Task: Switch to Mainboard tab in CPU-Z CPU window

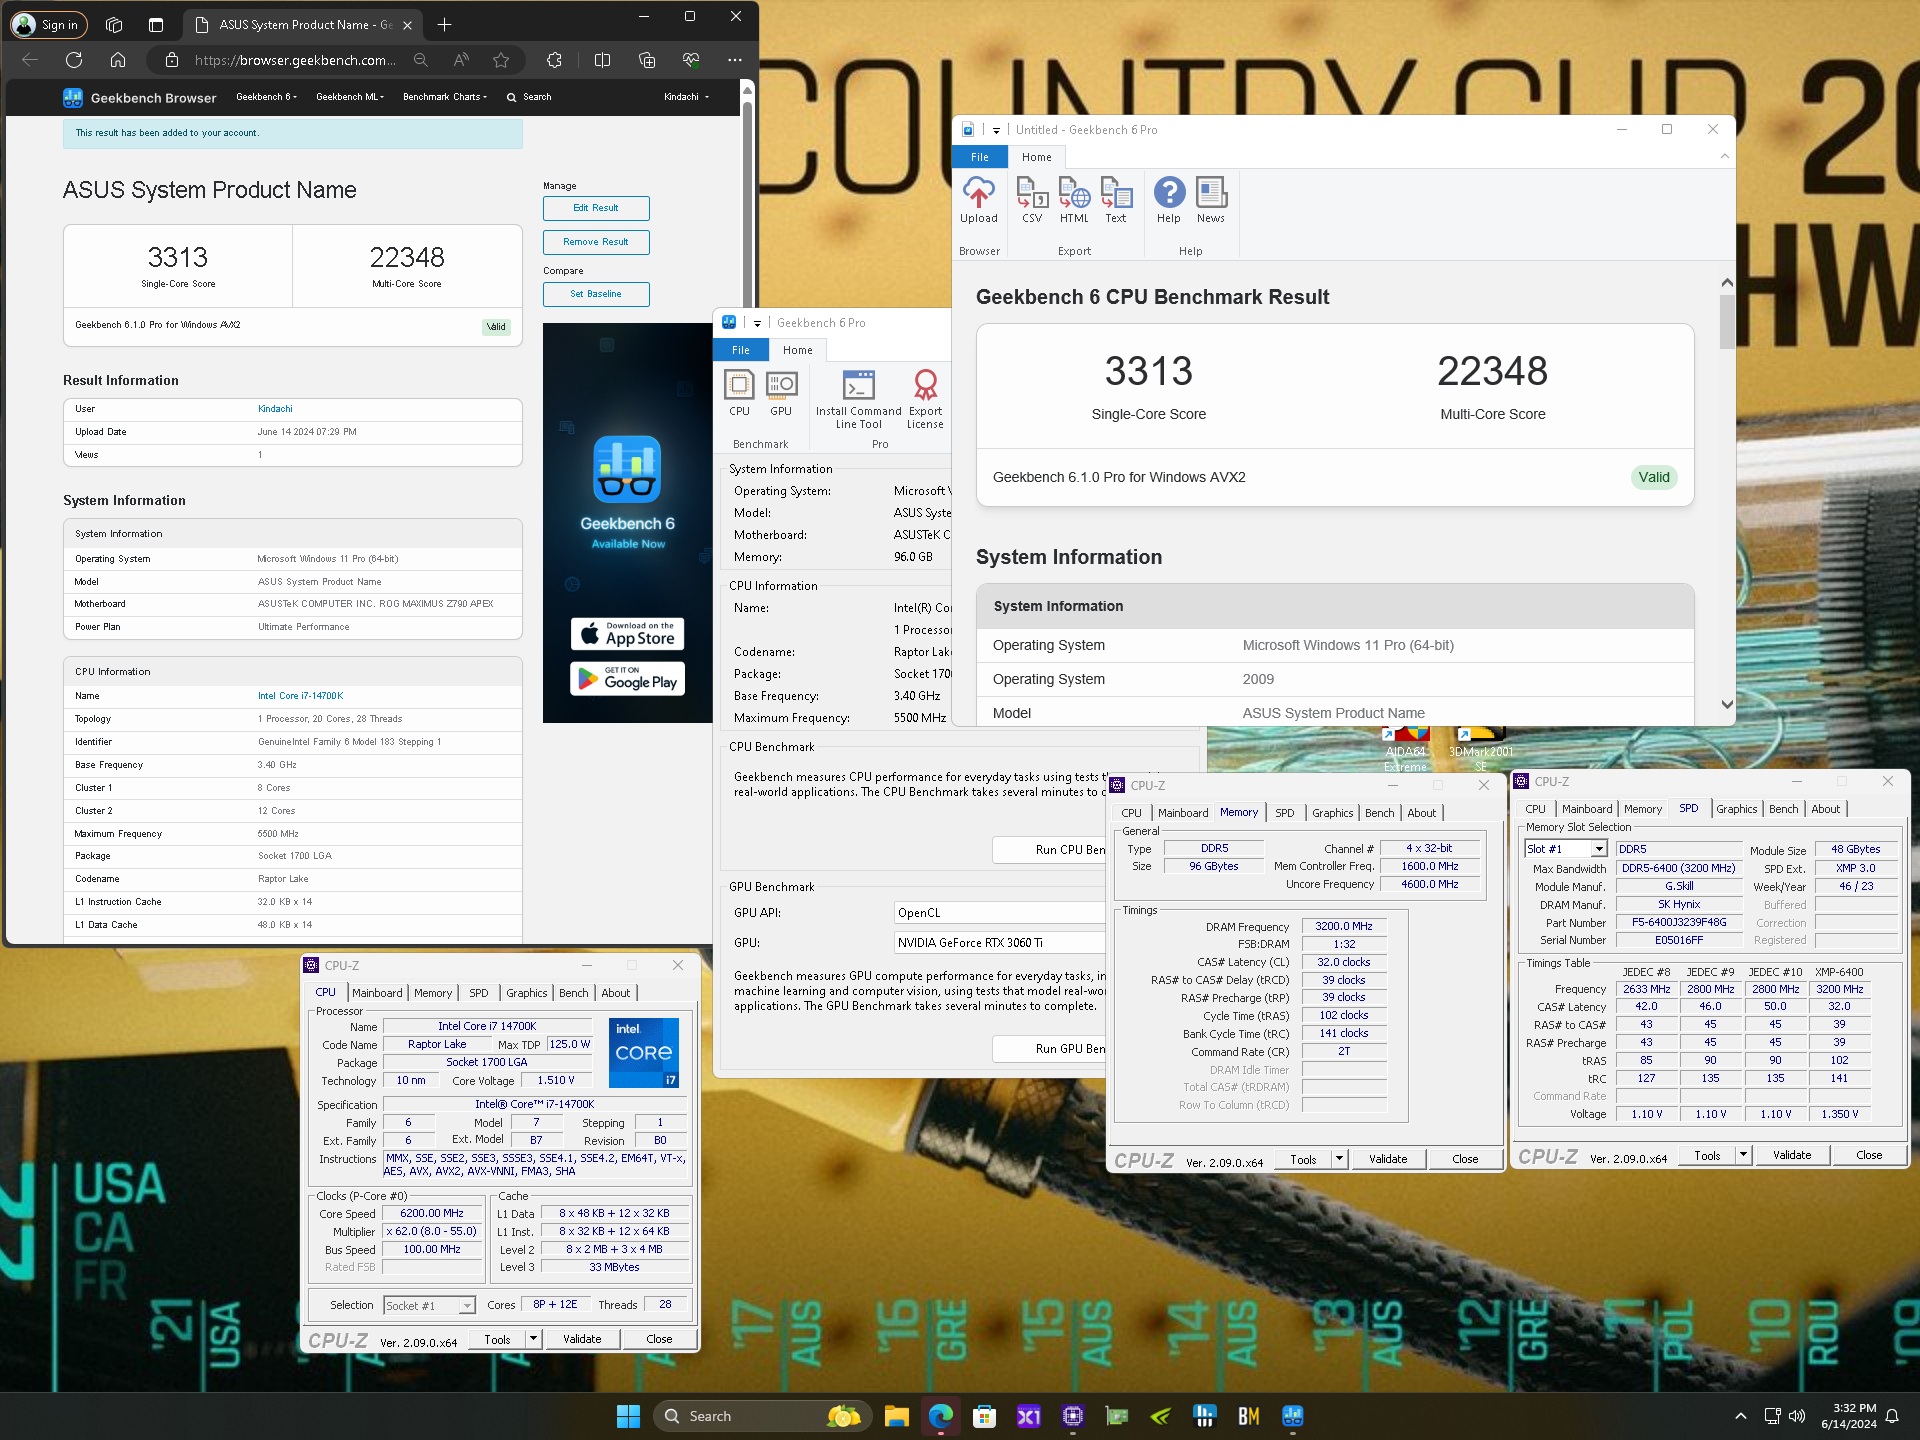Action: click(x=377, y=993)
